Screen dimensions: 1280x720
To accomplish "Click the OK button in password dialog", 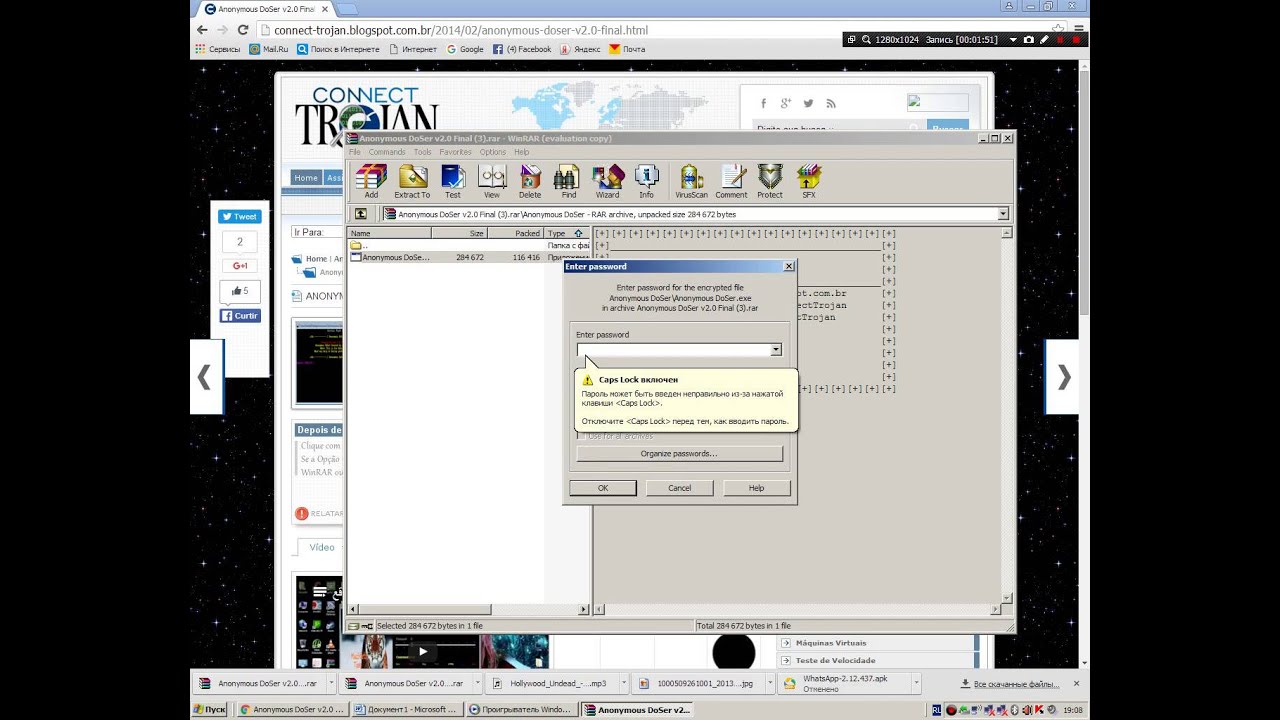I will [x=603, y=488].
